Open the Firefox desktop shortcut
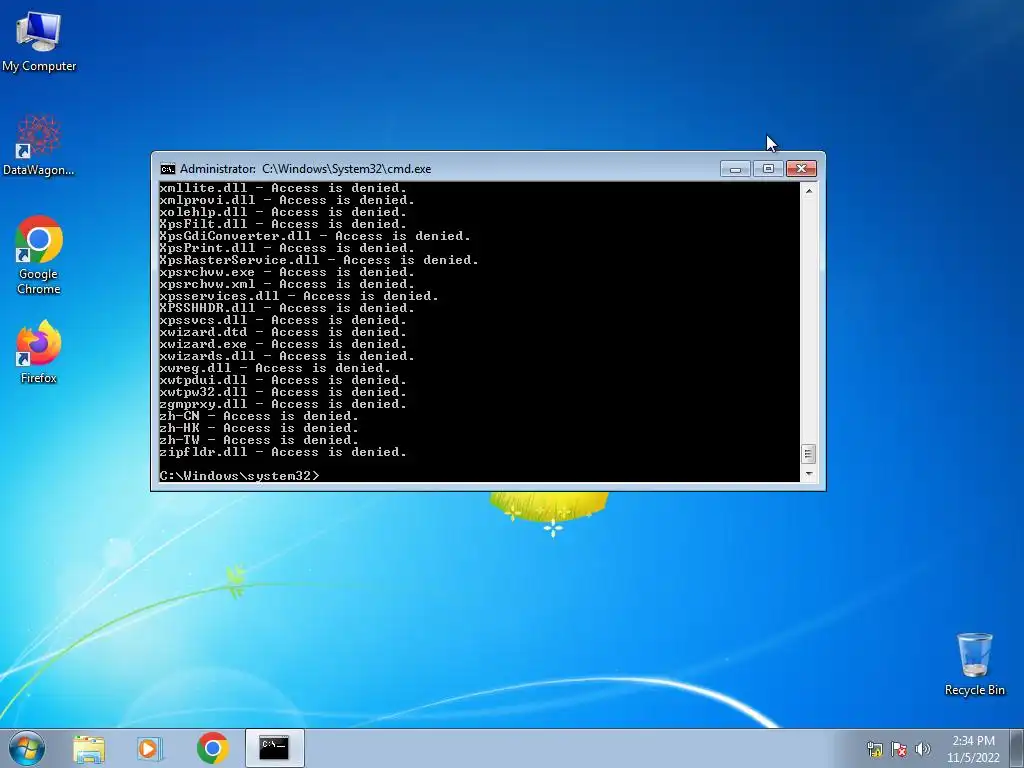 click(39, 351)
